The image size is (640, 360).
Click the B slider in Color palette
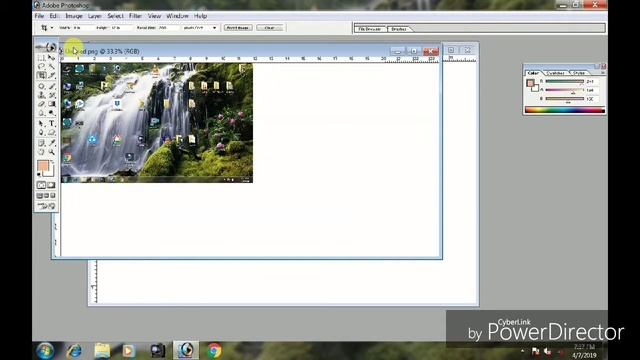click(x=565, y=99)
